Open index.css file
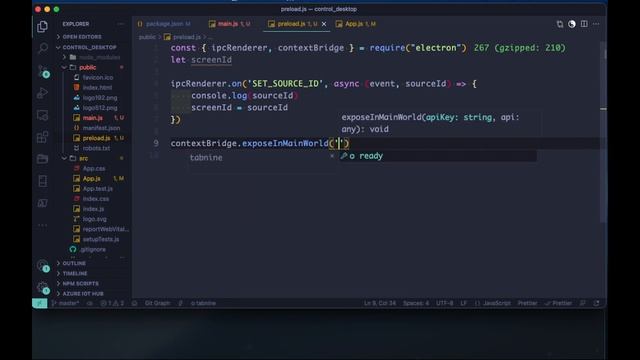640x360 pixels. tap(96, 199)
